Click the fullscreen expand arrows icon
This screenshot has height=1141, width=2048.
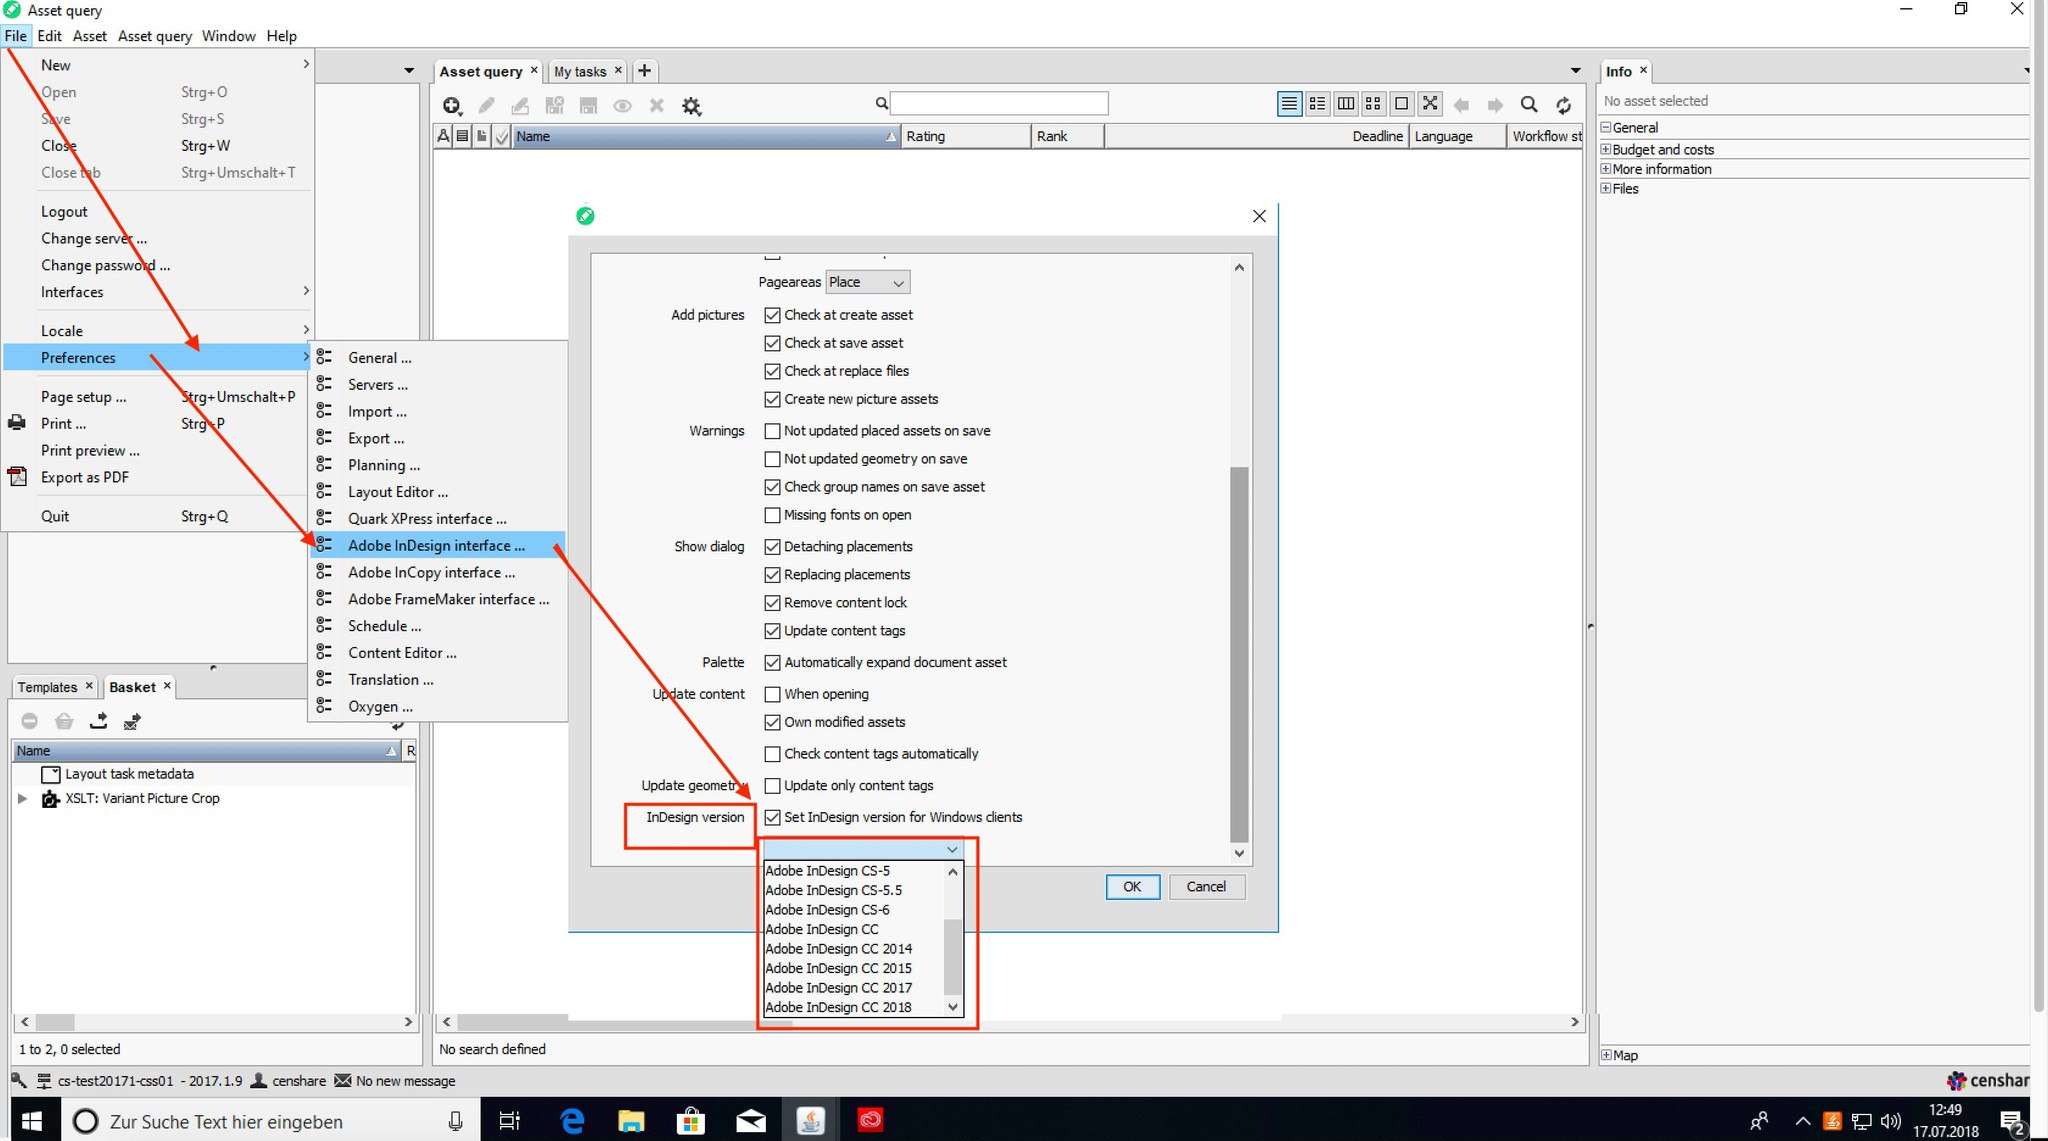[1430, 104]
